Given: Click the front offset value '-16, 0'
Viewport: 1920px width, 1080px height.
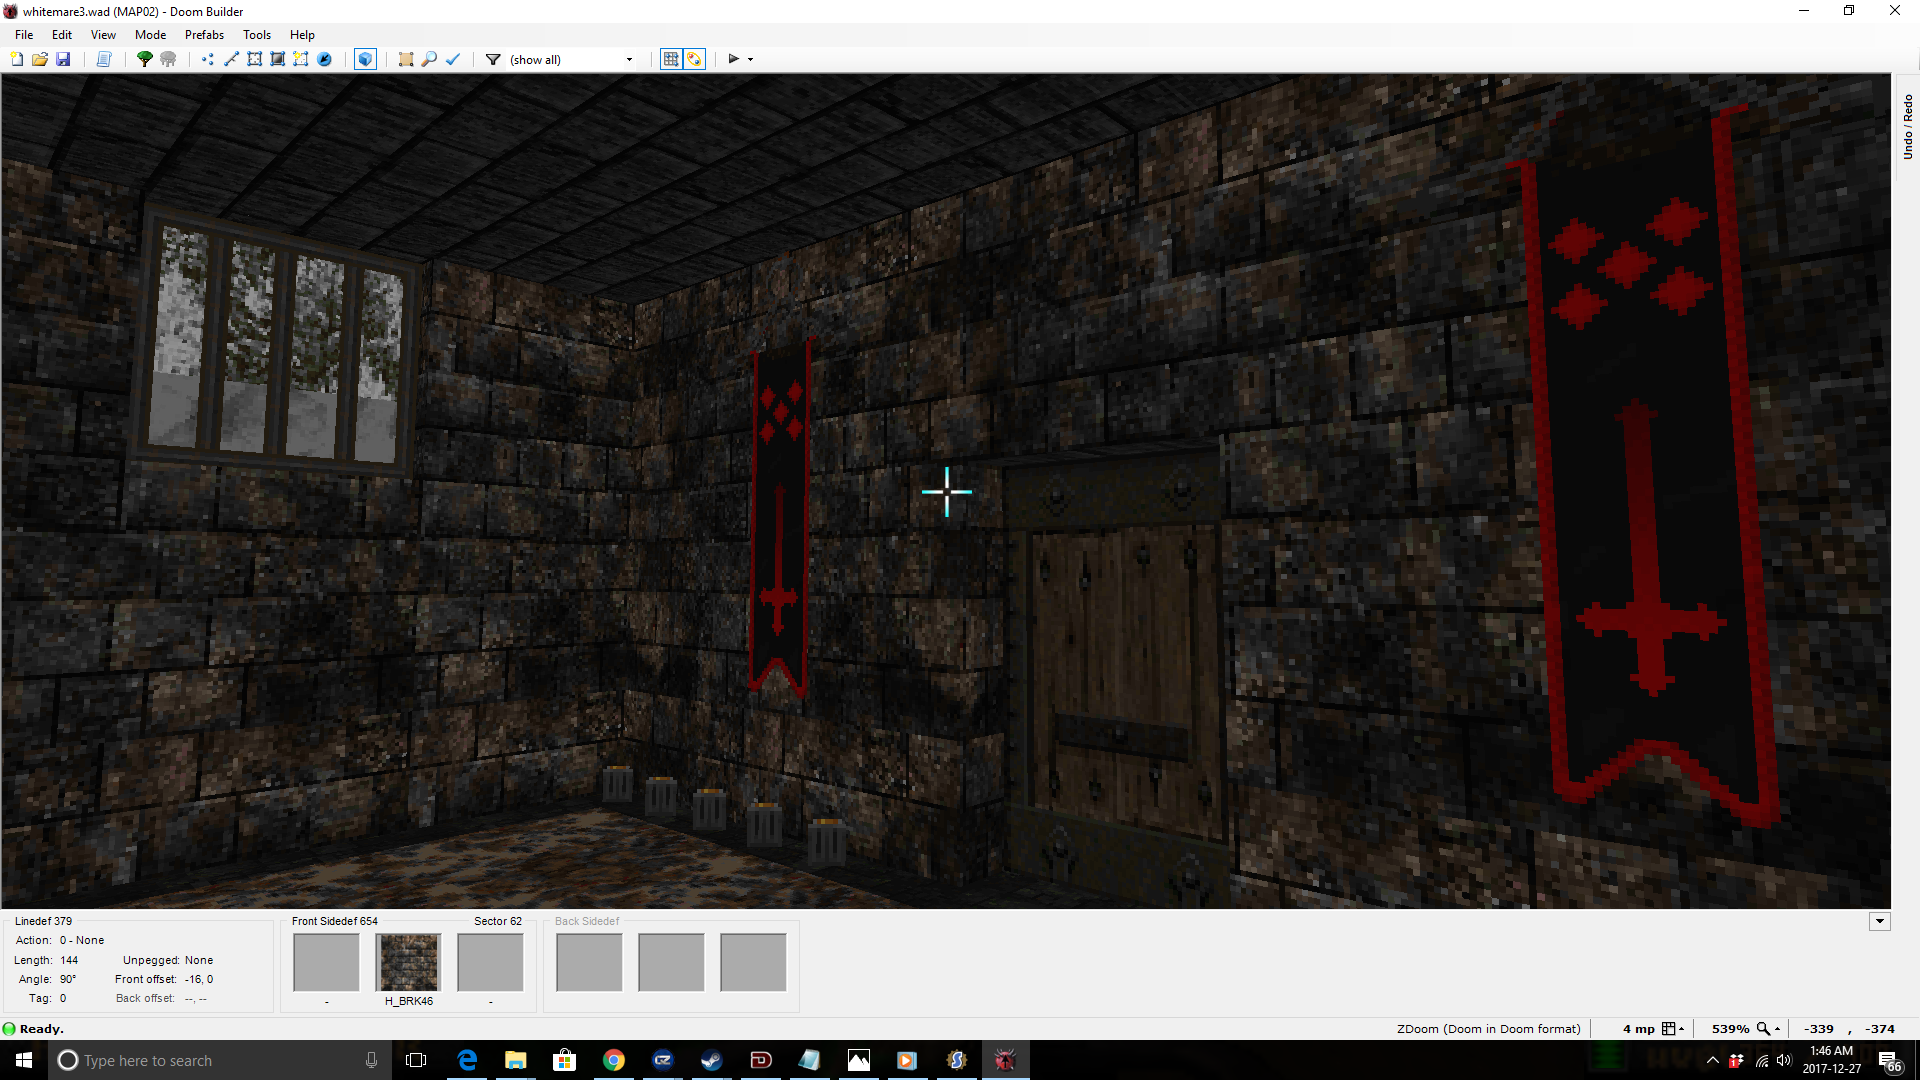Looking at the screenshot, I should coord(199,979).
